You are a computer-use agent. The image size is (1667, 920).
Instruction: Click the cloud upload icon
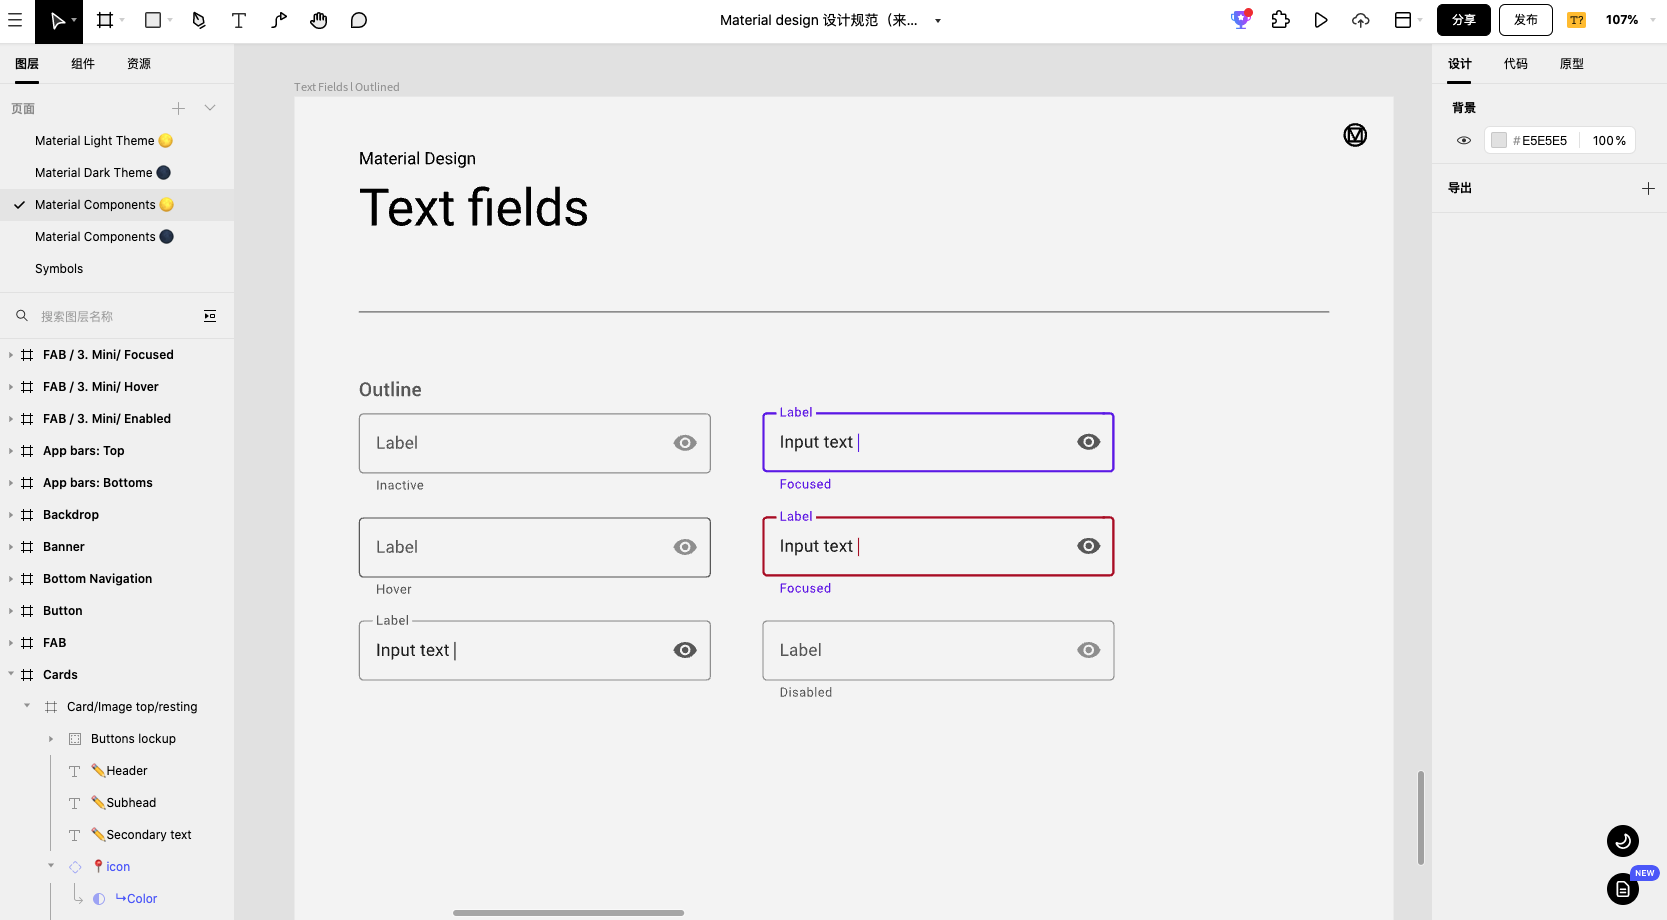coord(1361,20)
